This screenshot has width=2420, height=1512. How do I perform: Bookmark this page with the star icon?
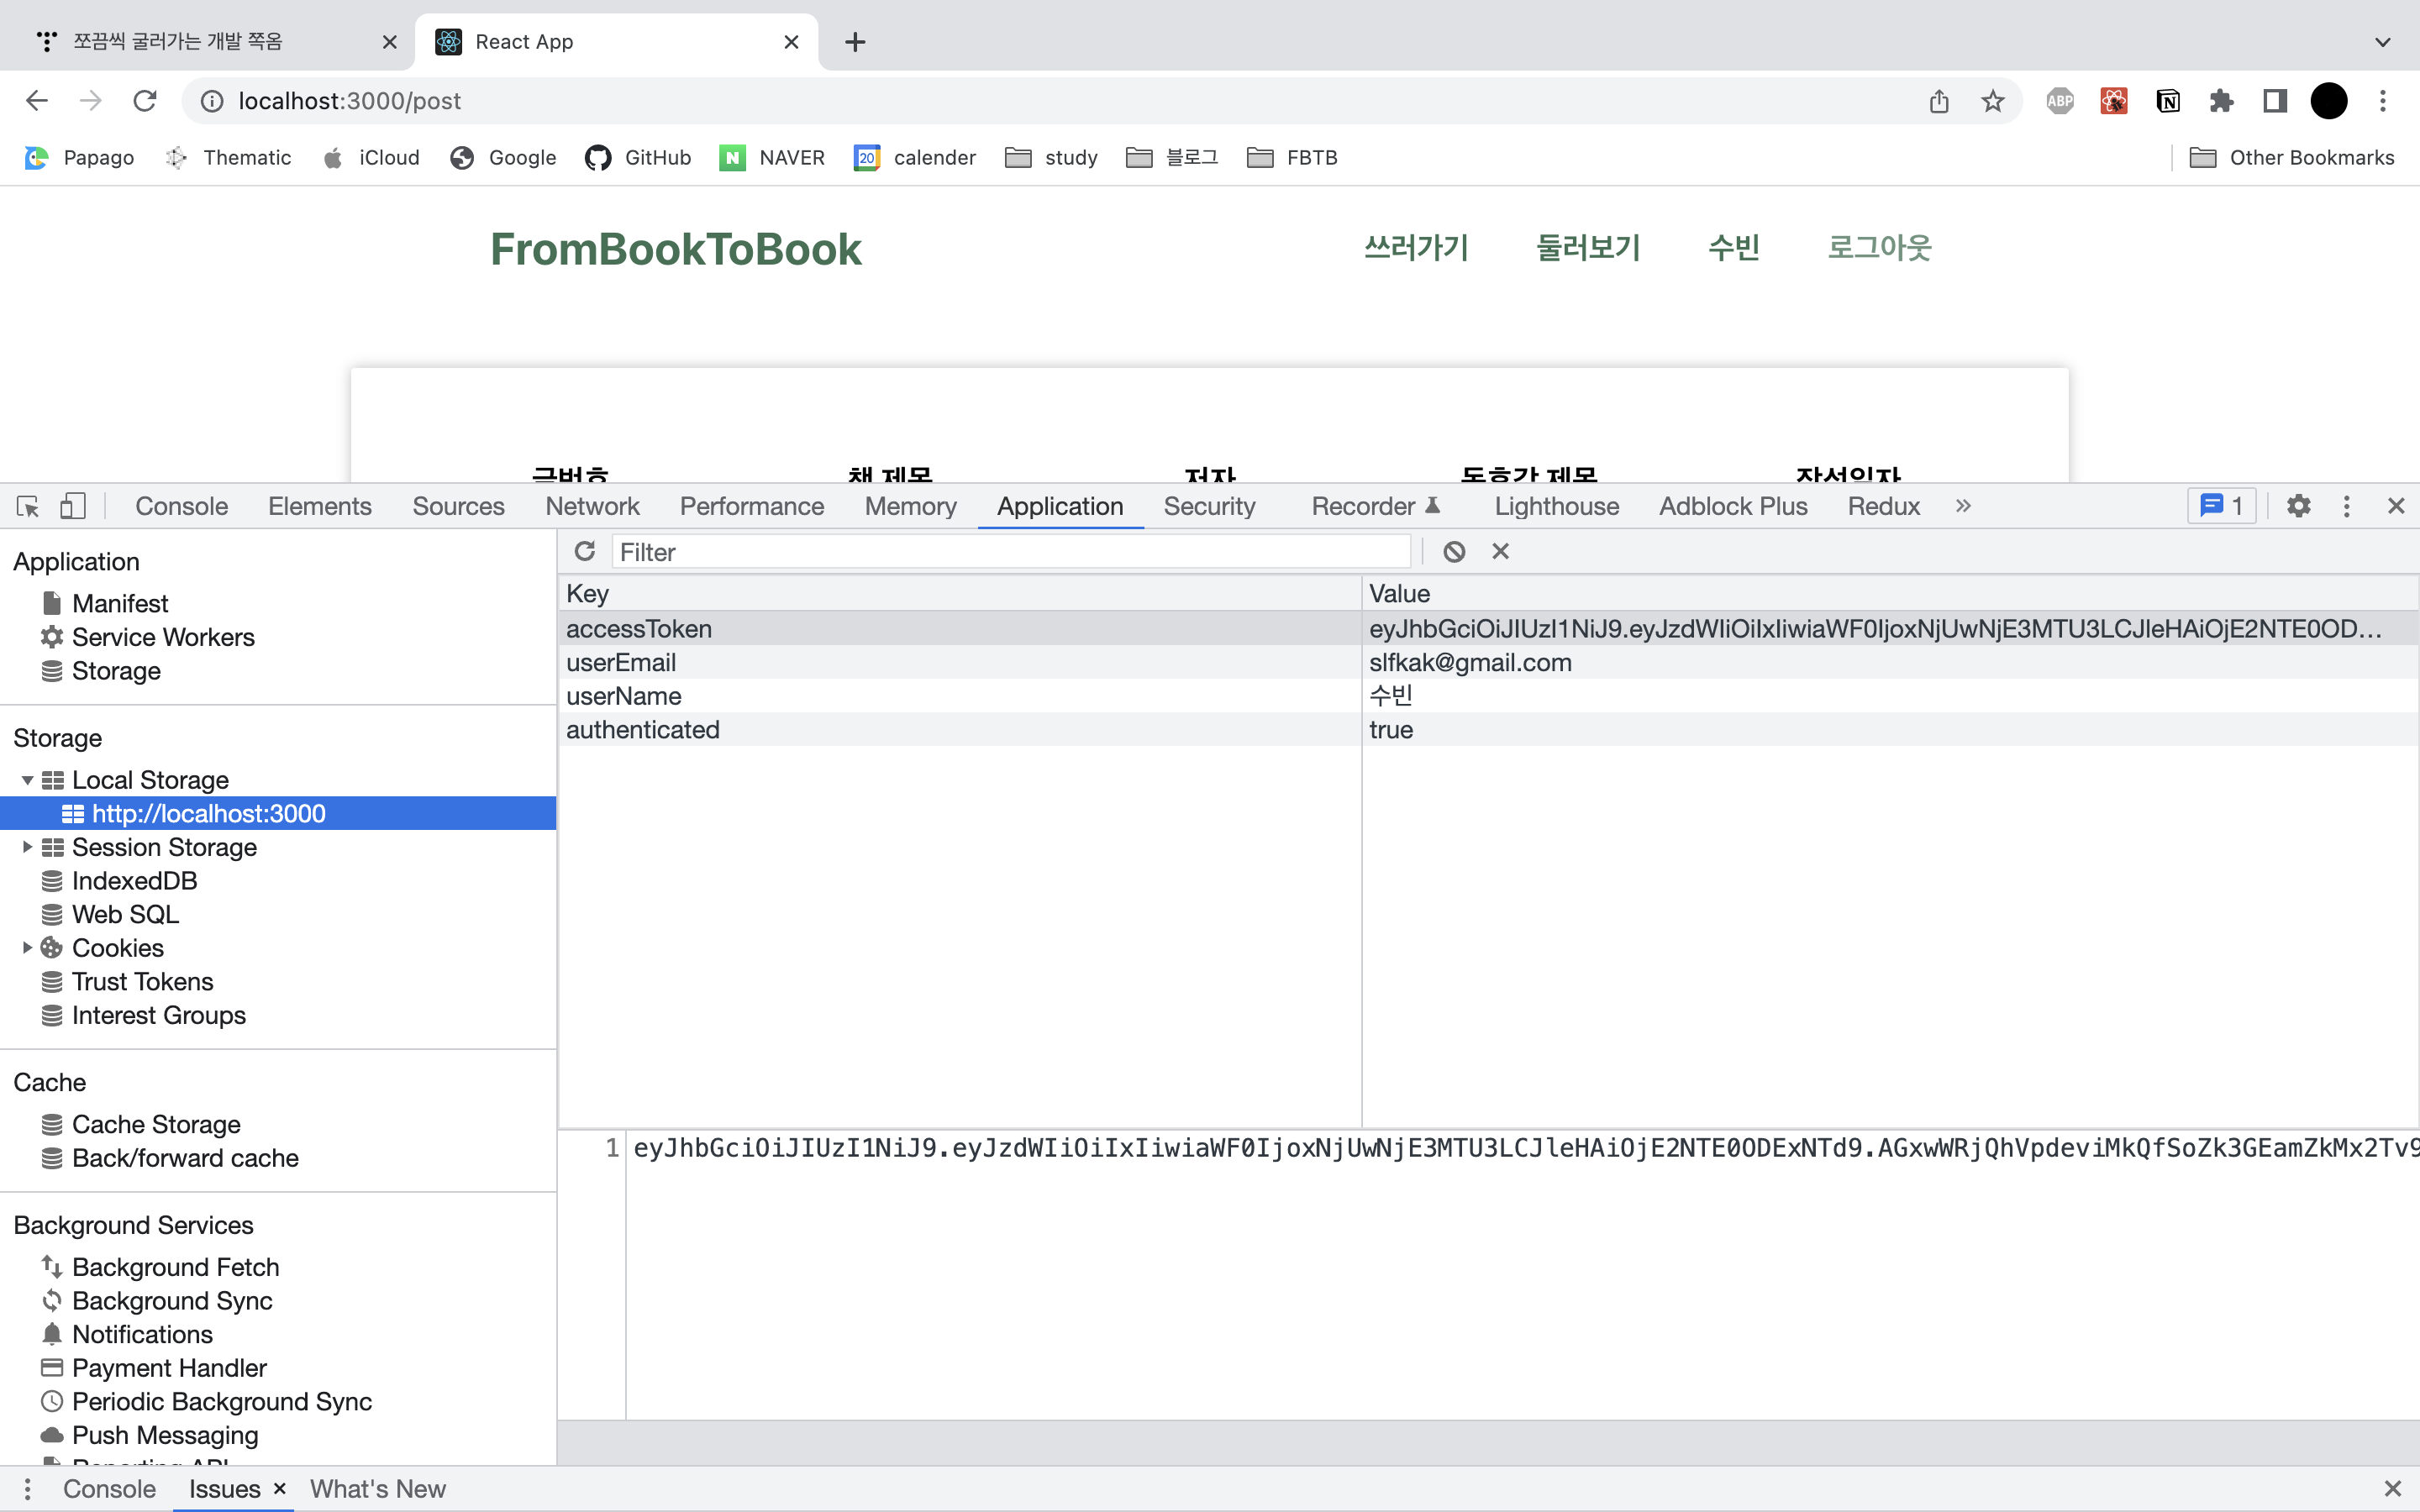coord(1992,101)
